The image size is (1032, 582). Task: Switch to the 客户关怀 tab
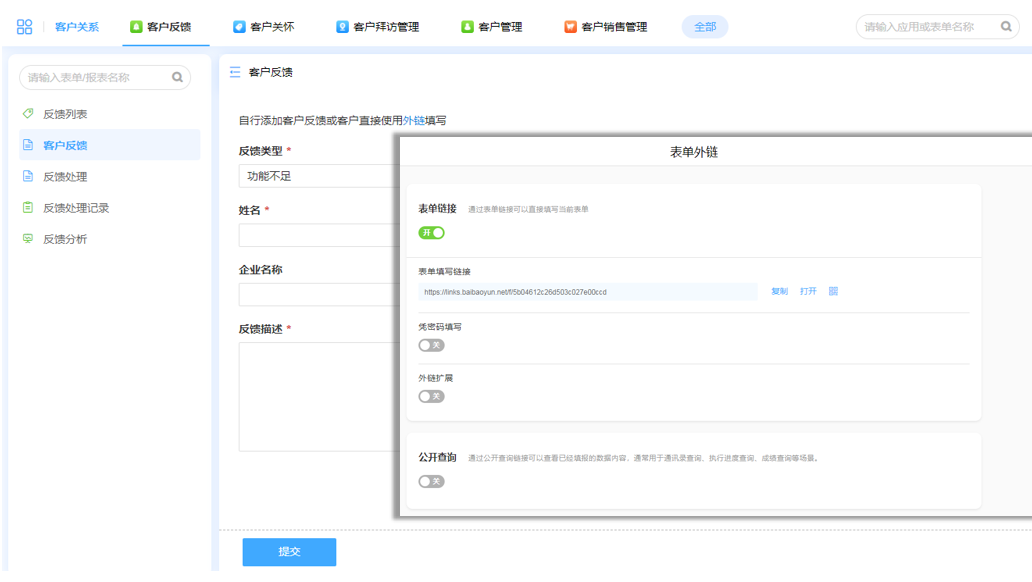264,27
